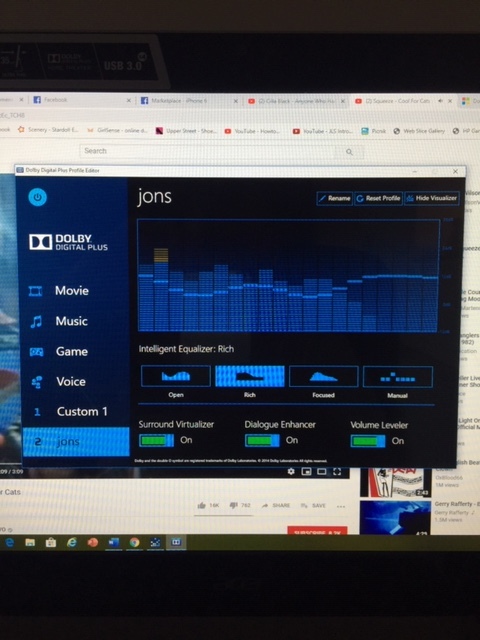This screenshot has height=640, width=480.
Task: Open Microsoft Store from the taskbar
Action: 51,542
